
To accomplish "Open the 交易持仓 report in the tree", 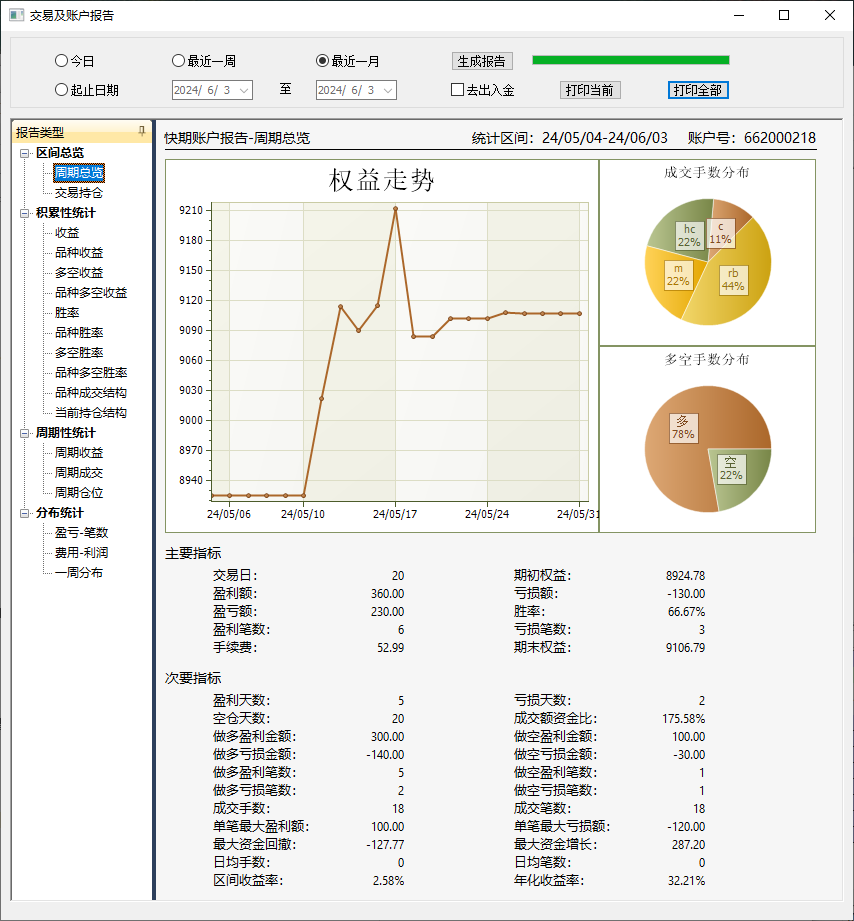I will pyautogui.click(x=79, y=193).
